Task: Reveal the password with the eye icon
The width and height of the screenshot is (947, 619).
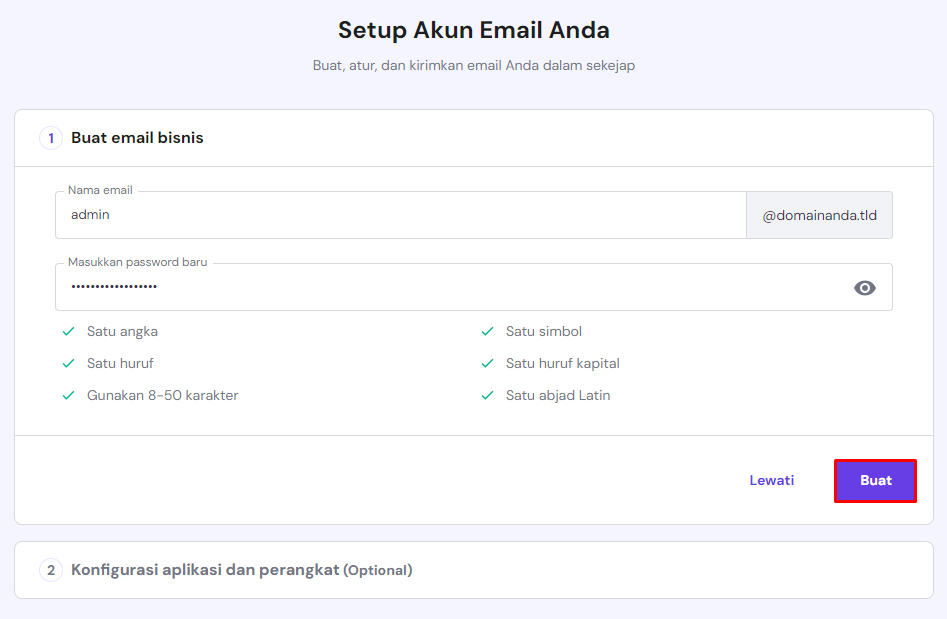Action: pos(864,287)
